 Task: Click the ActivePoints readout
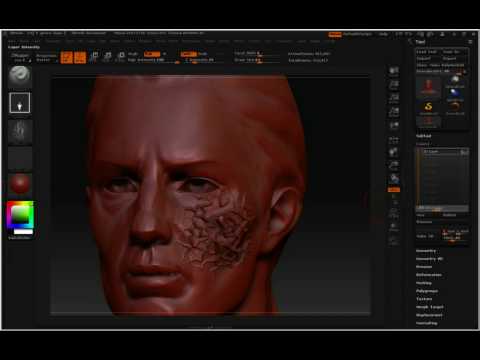(x=309, y=54)
